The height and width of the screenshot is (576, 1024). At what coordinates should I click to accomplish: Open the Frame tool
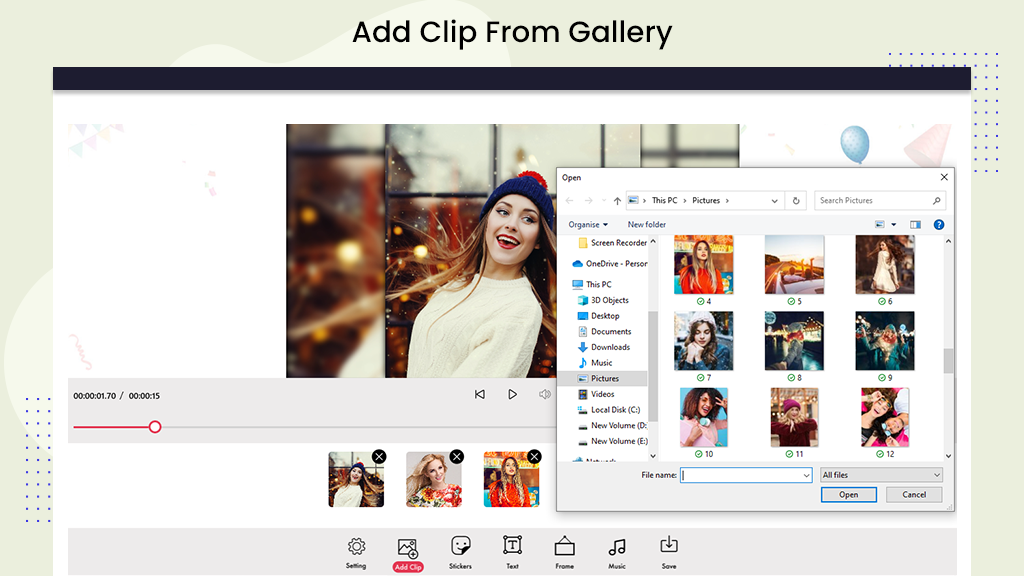(x=565, y=552)
